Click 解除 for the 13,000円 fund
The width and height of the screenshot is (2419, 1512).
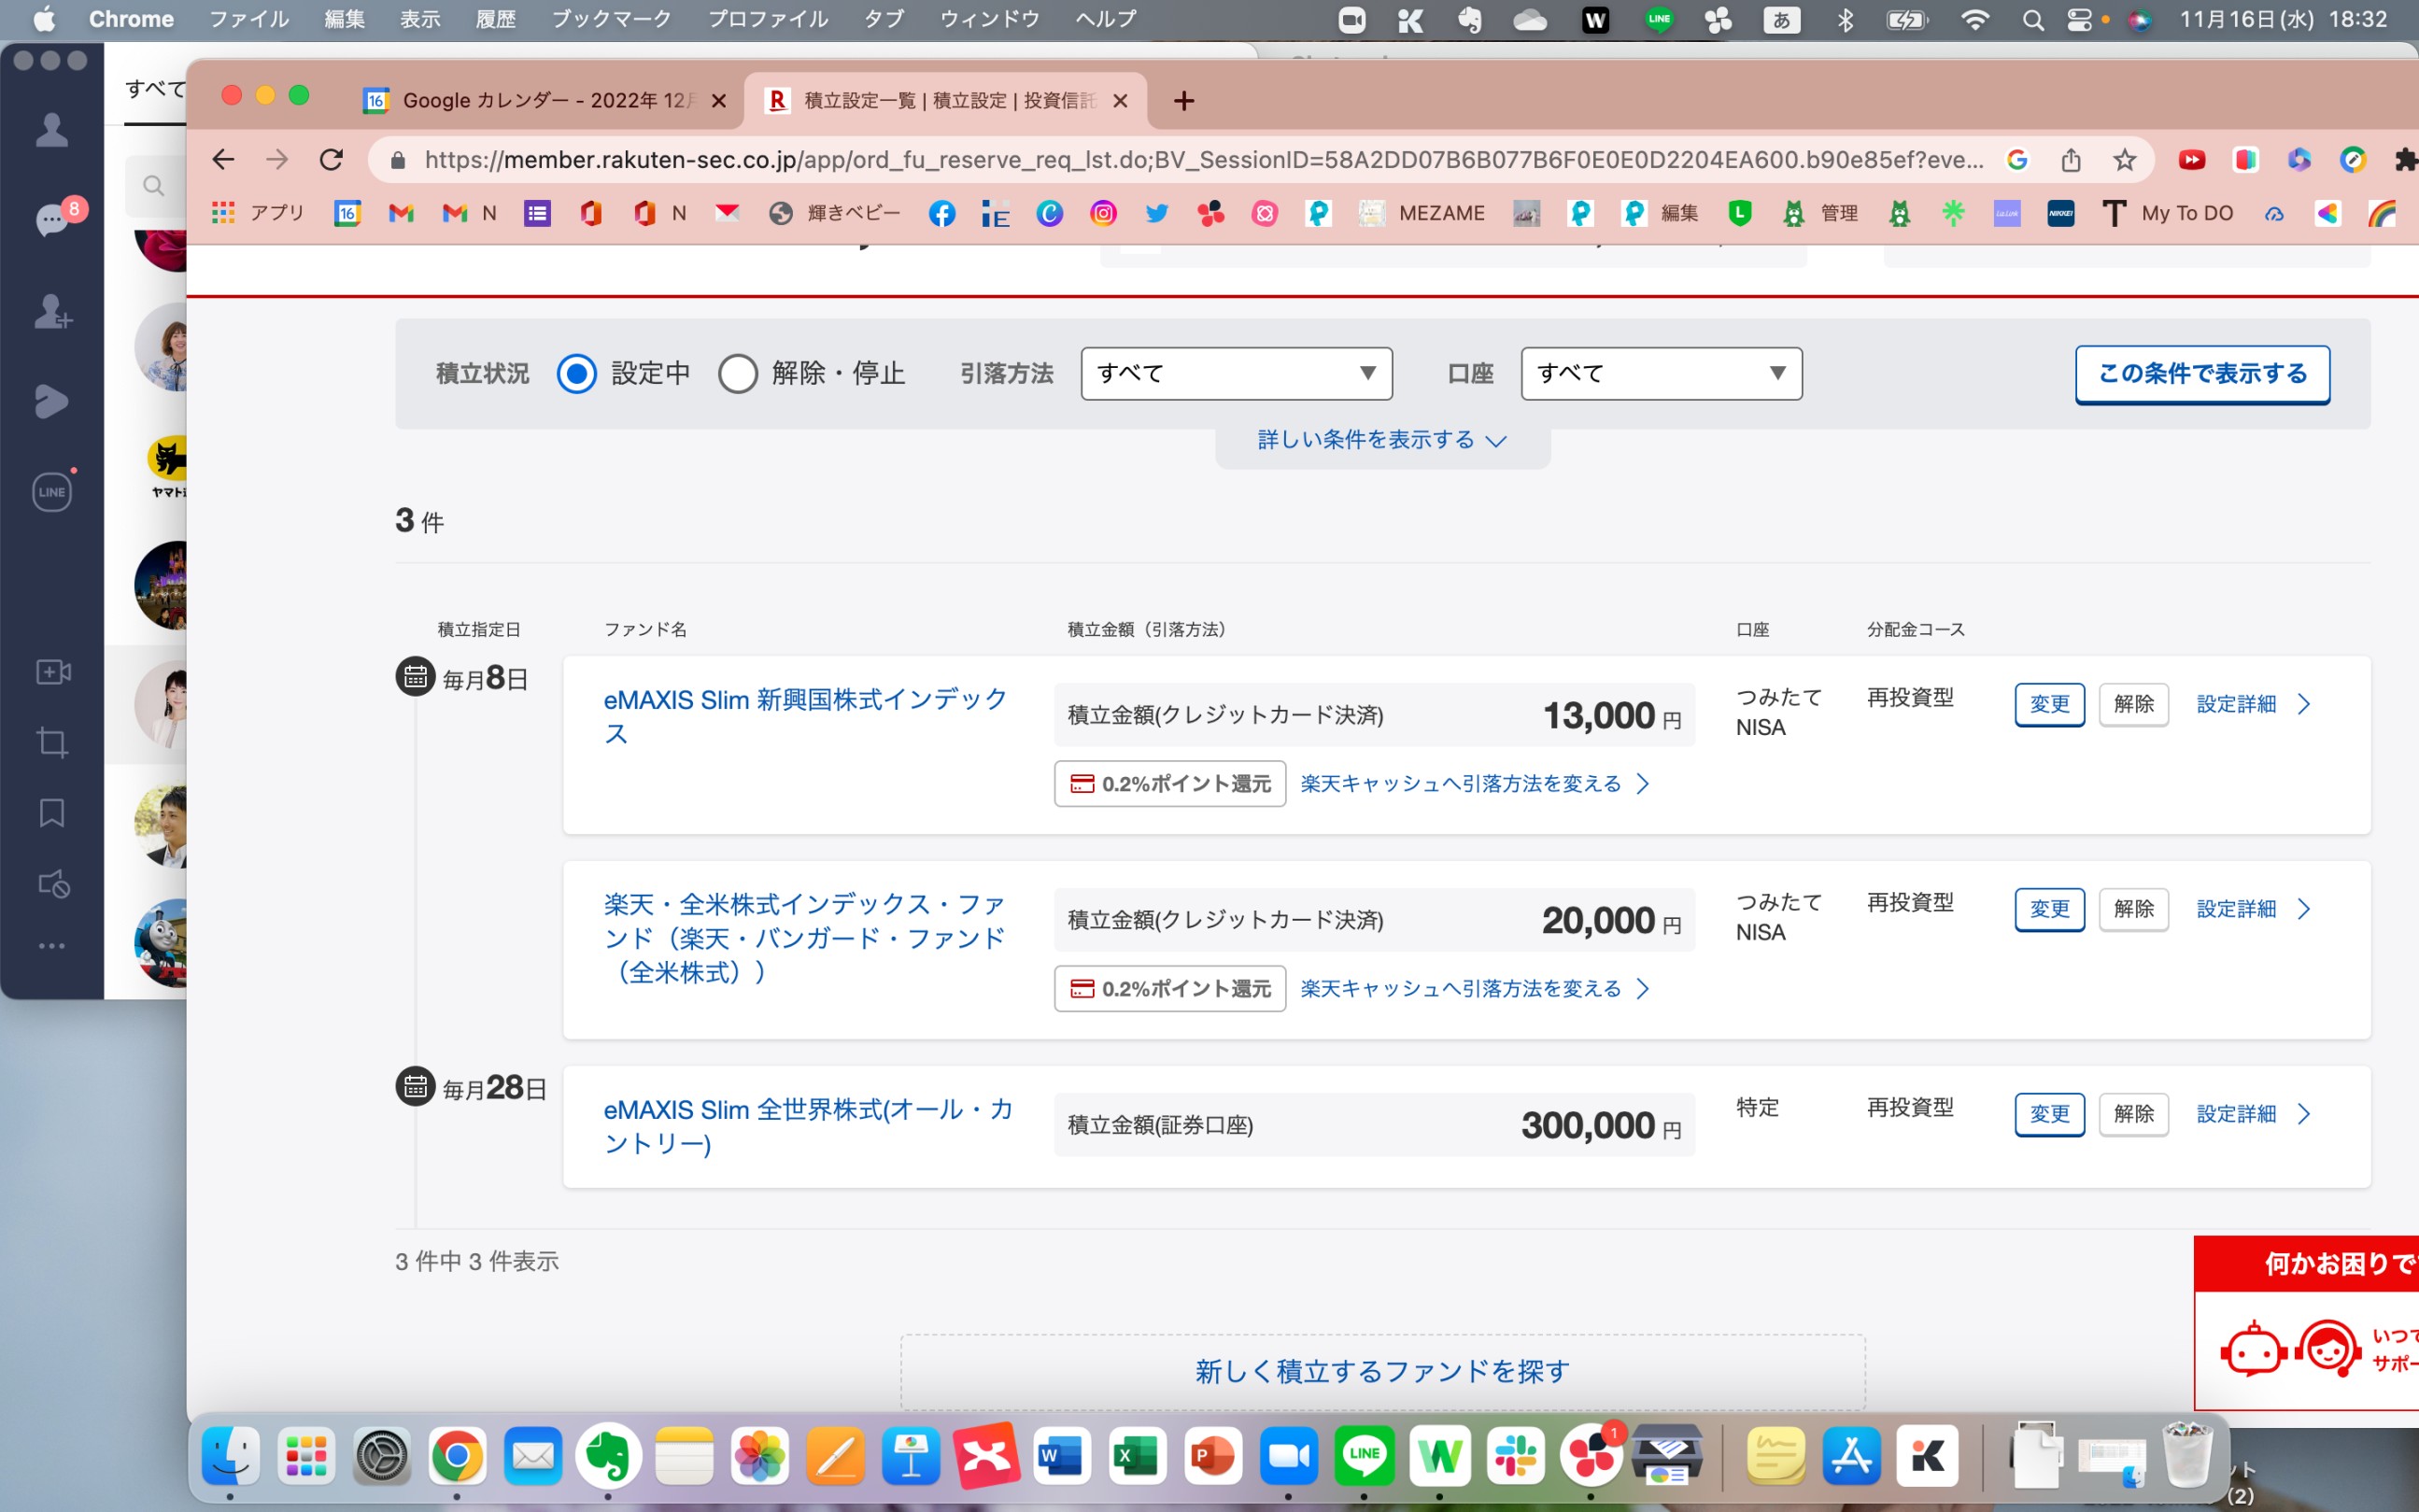click(2133, 704)
